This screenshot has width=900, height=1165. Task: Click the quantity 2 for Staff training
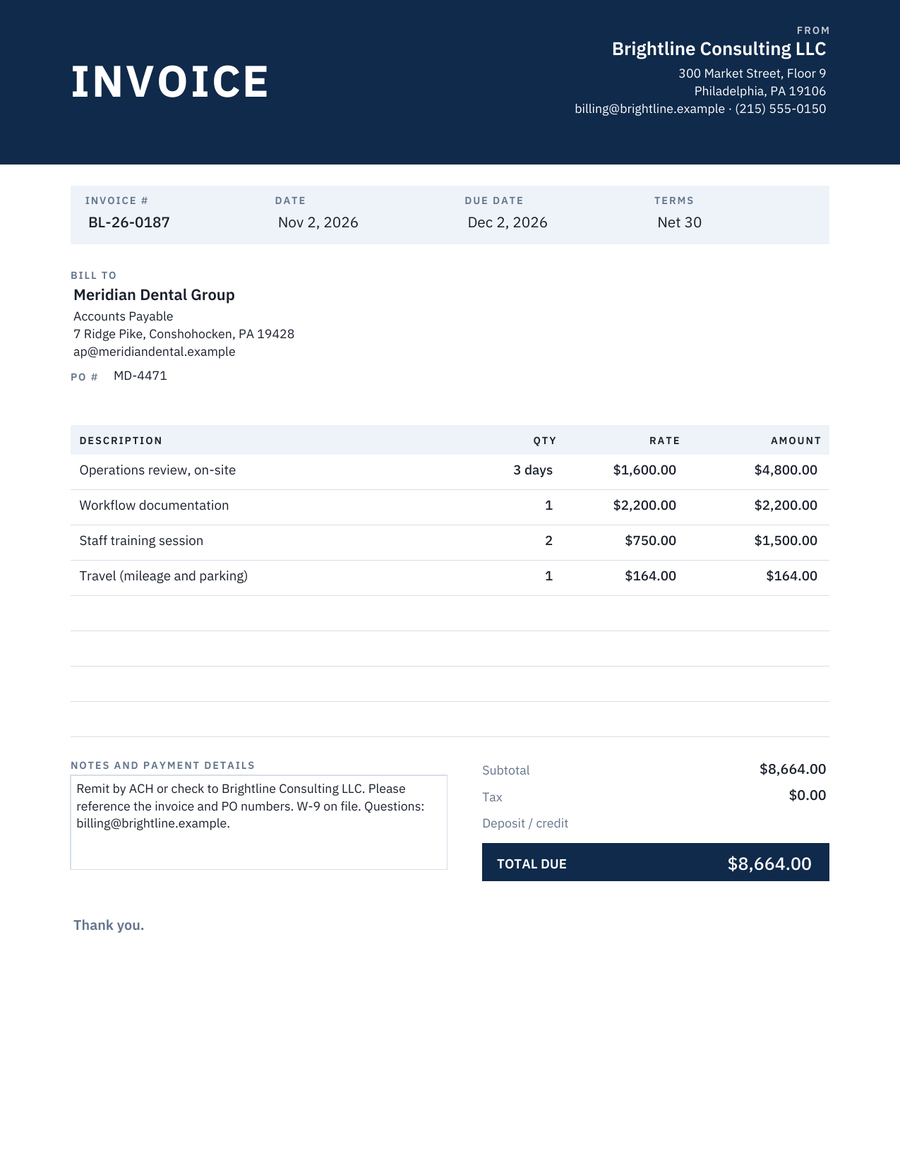(x=548, y=540)
